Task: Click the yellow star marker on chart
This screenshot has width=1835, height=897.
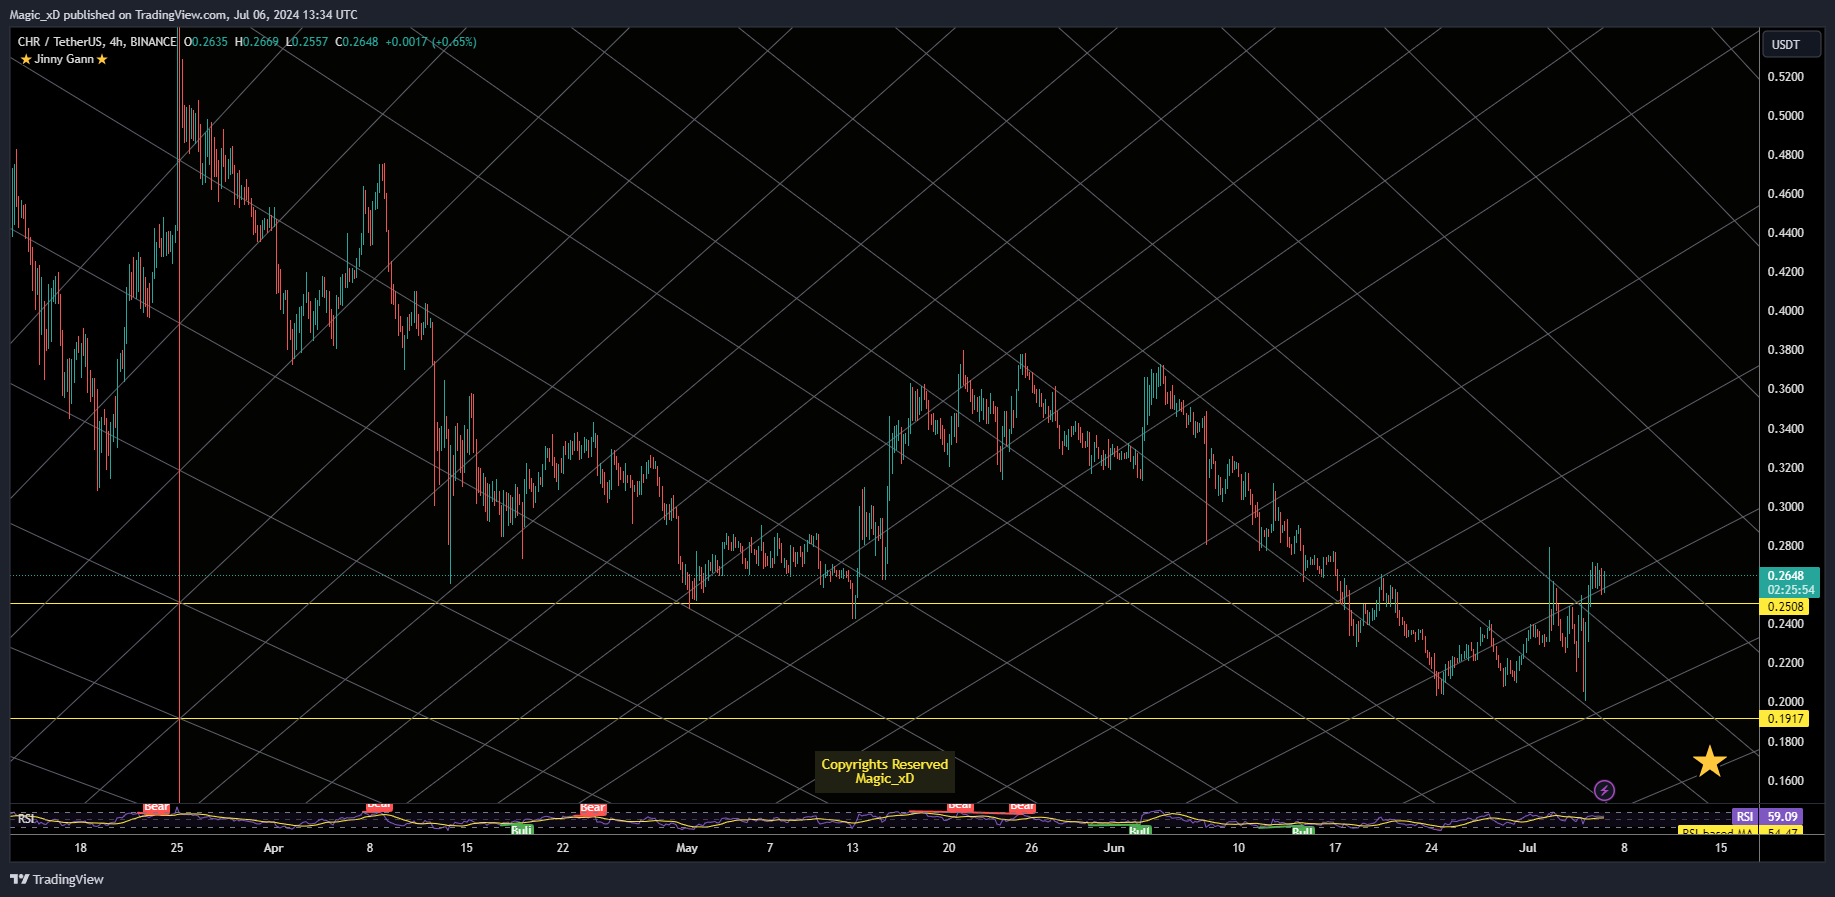Action: point(1710,762)
